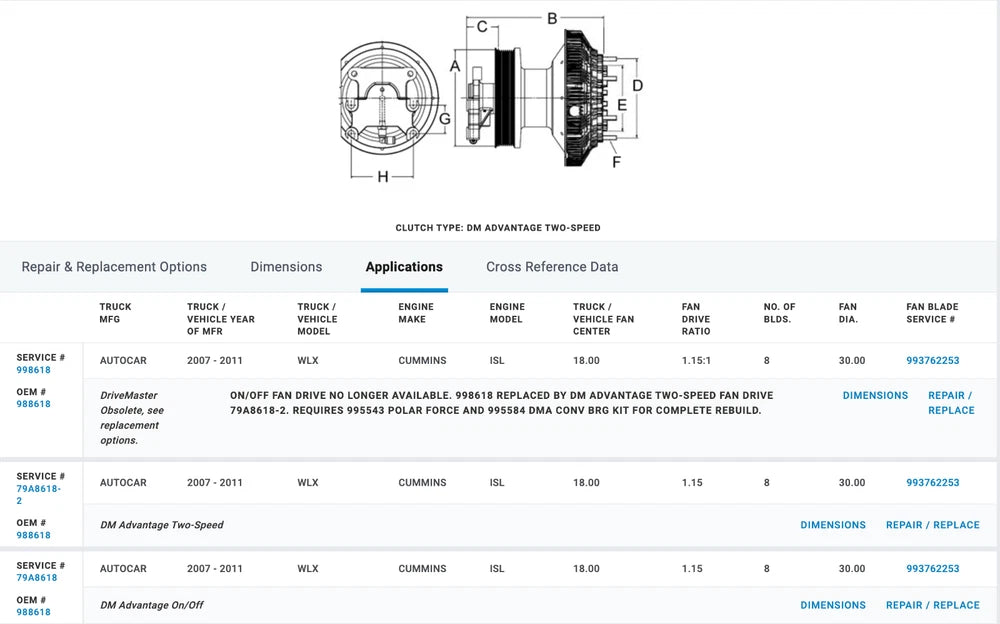Click OEM 988618 in DM Advantage On/Off entry
Screen dimensions: 1000x624
(x=34, y=612)
